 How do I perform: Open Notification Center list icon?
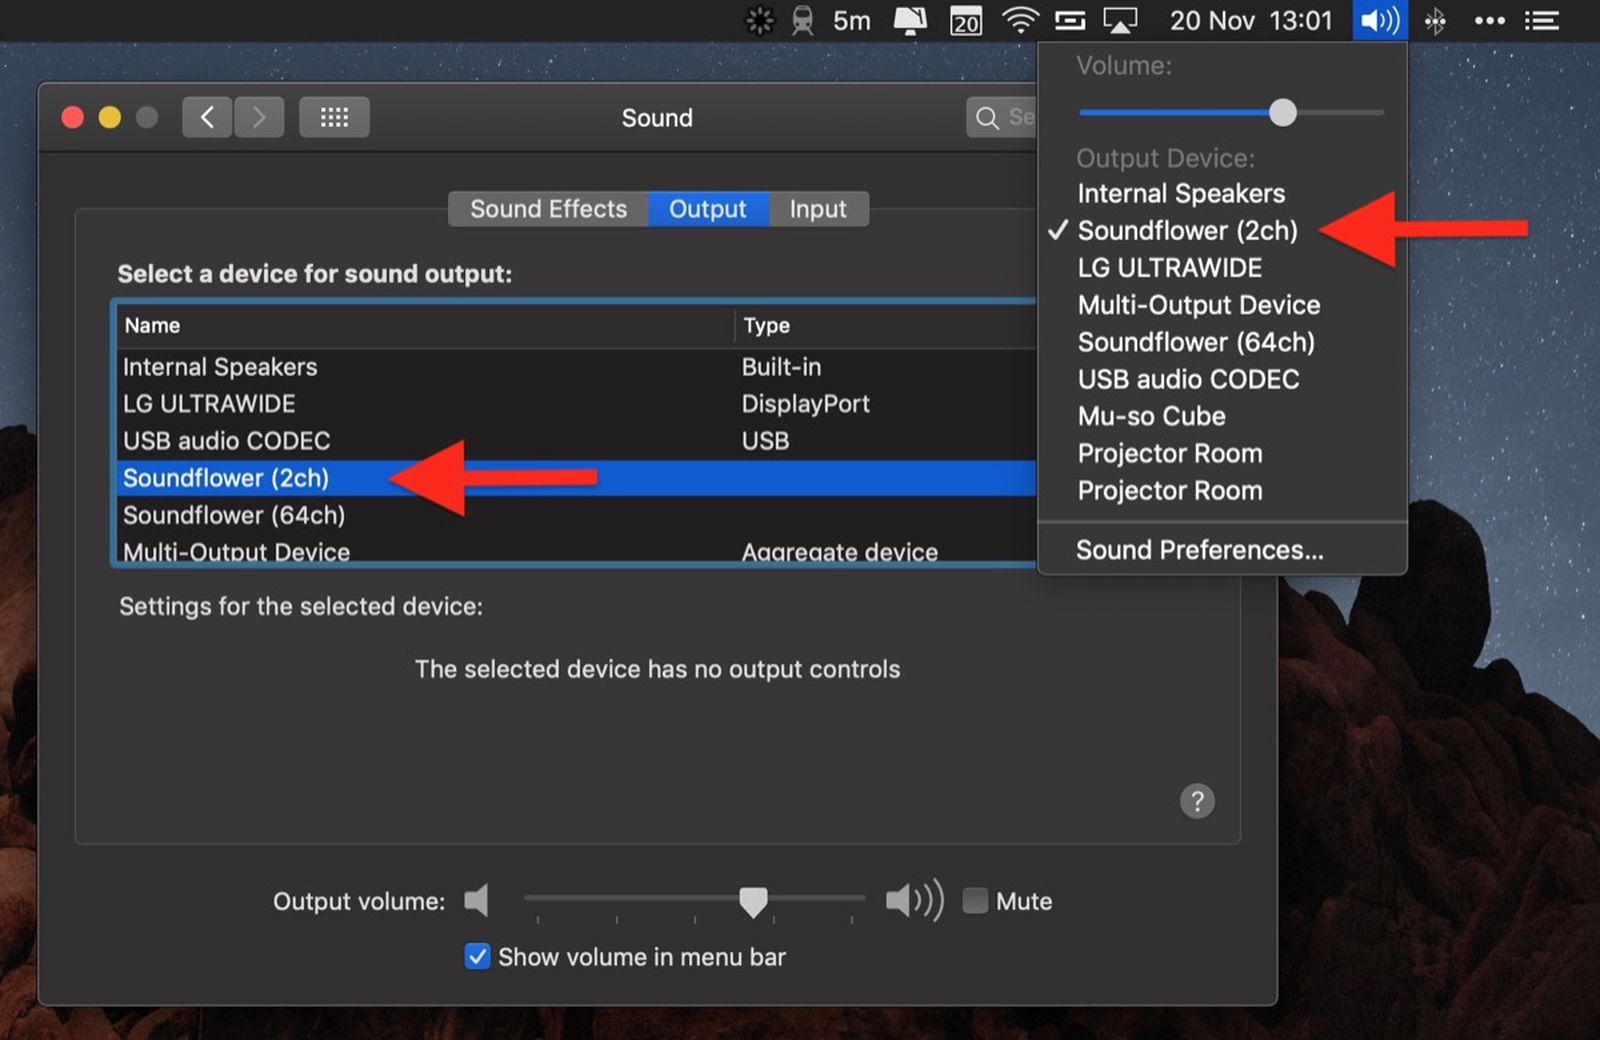coord(1541,20)
